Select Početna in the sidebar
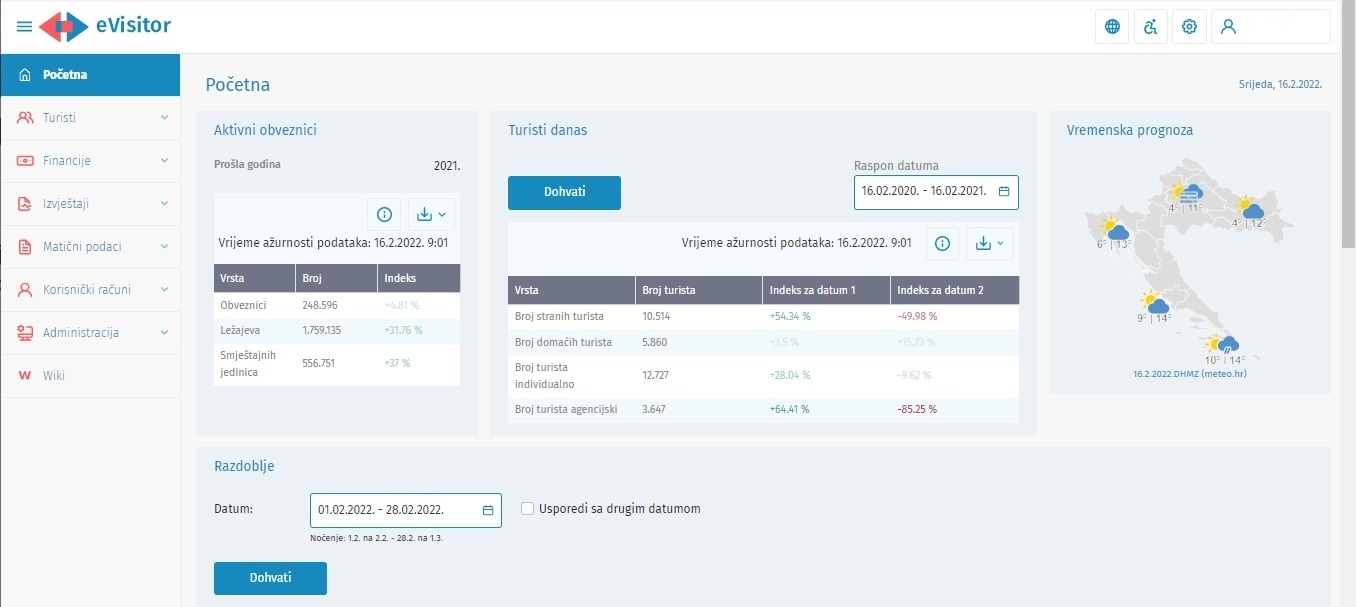The width and height of the screenshot is (1356, 607). (90, 75)
